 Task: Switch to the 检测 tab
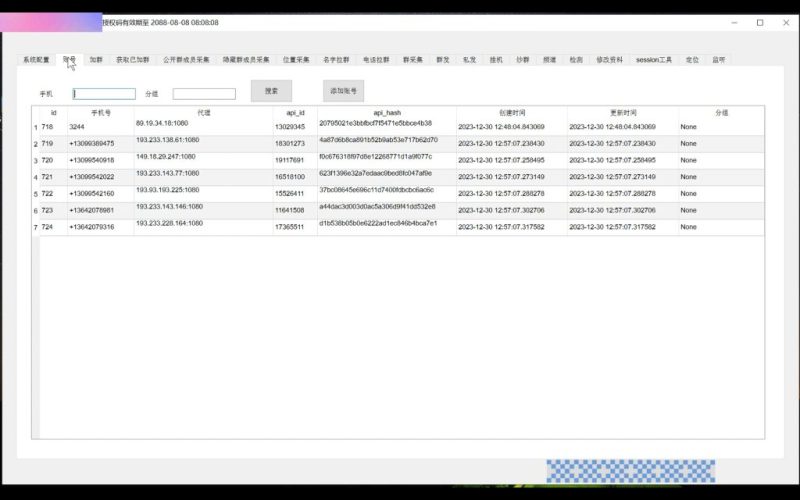[x=576, y=60]
